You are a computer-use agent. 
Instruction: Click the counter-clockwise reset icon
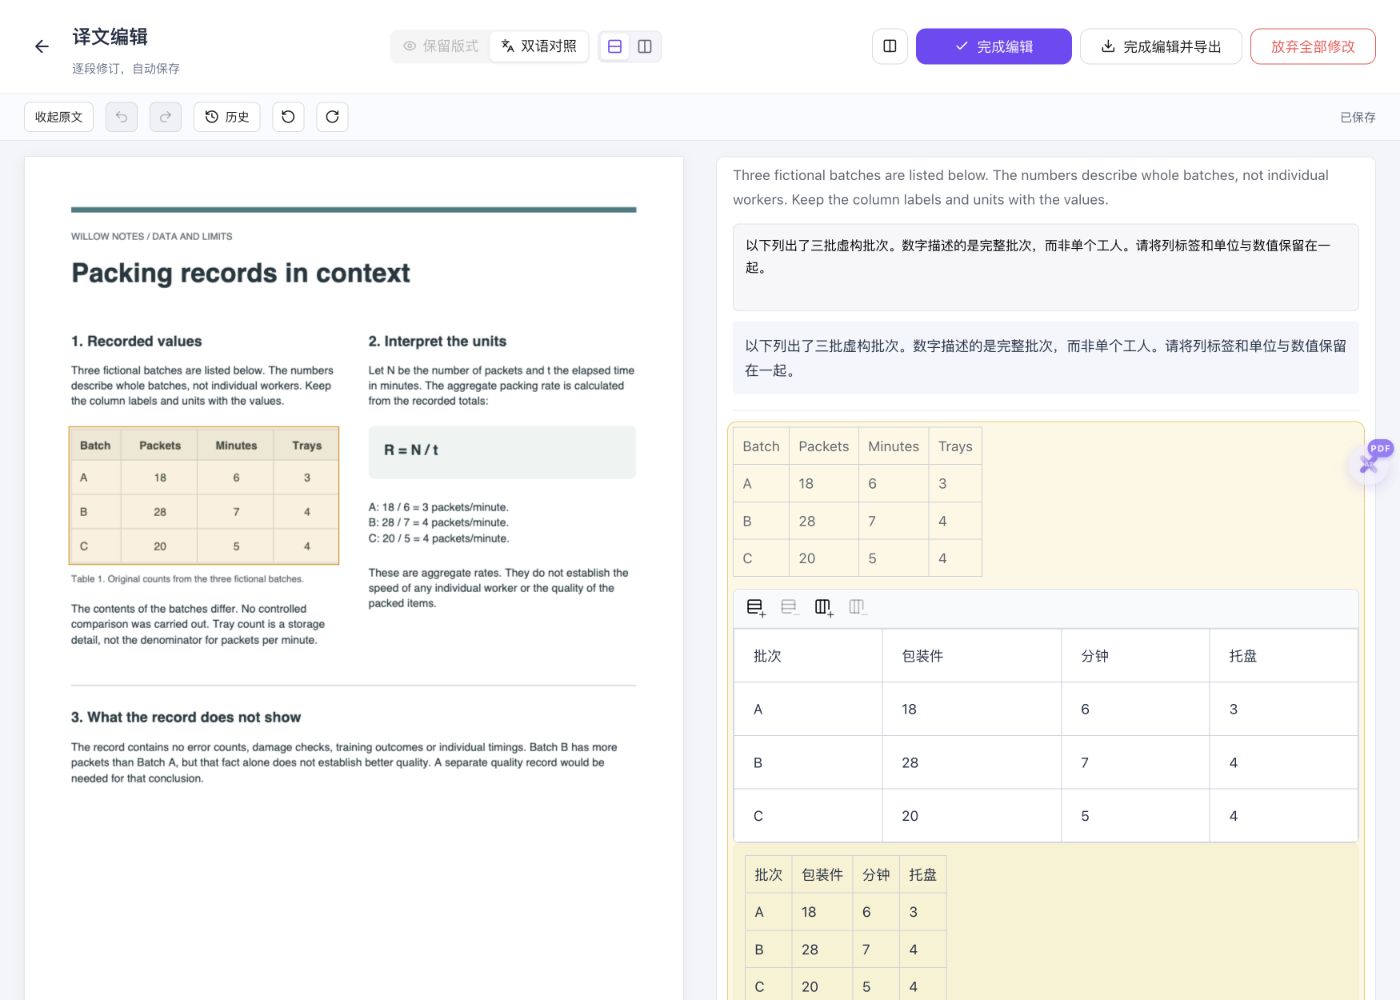point(288,117)
